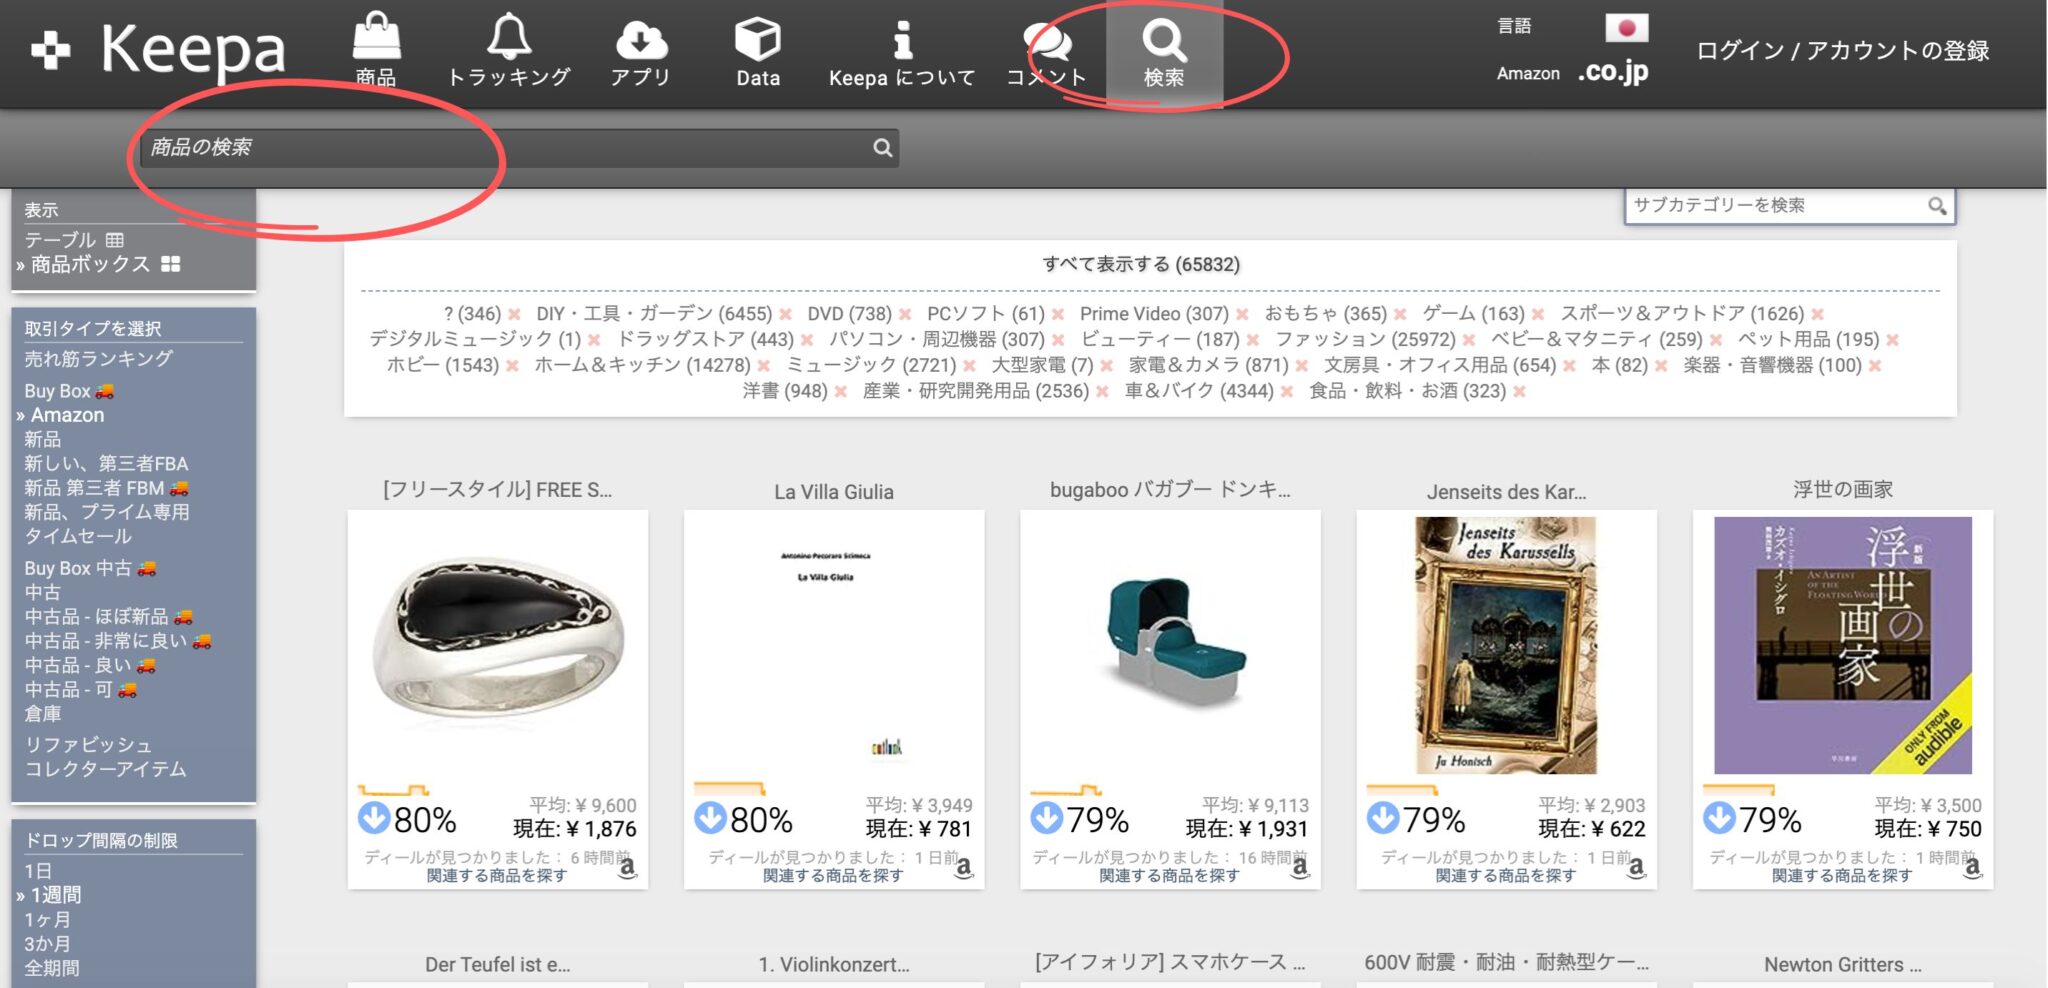Click the magnifier in the subcategory search field
The height and width of the screenshot is (988, 2048).
point(1939,206)
